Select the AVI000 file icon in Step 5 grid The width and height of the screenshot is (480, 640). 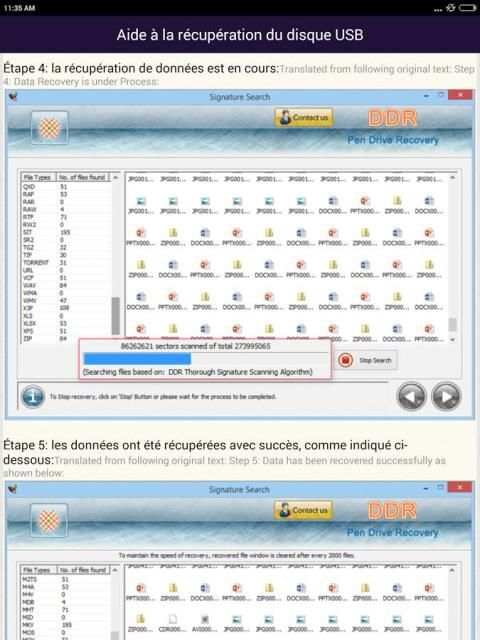coord(205,619)
